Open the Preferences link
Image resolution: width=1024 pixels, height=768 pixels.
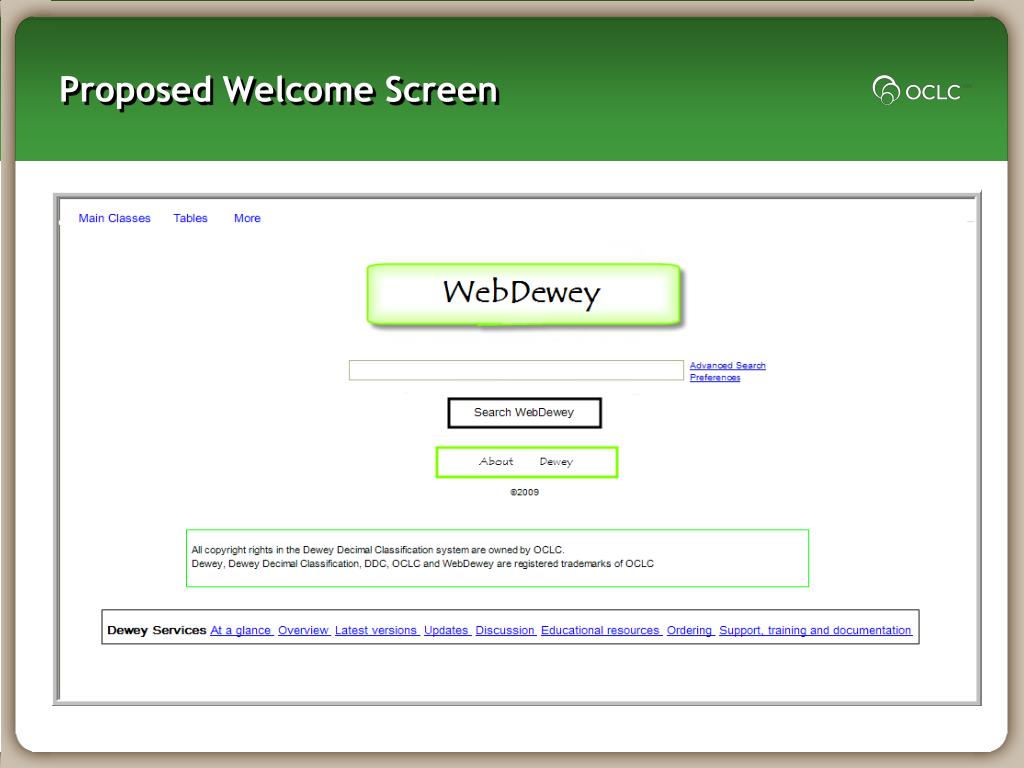[x=715, y=377]
